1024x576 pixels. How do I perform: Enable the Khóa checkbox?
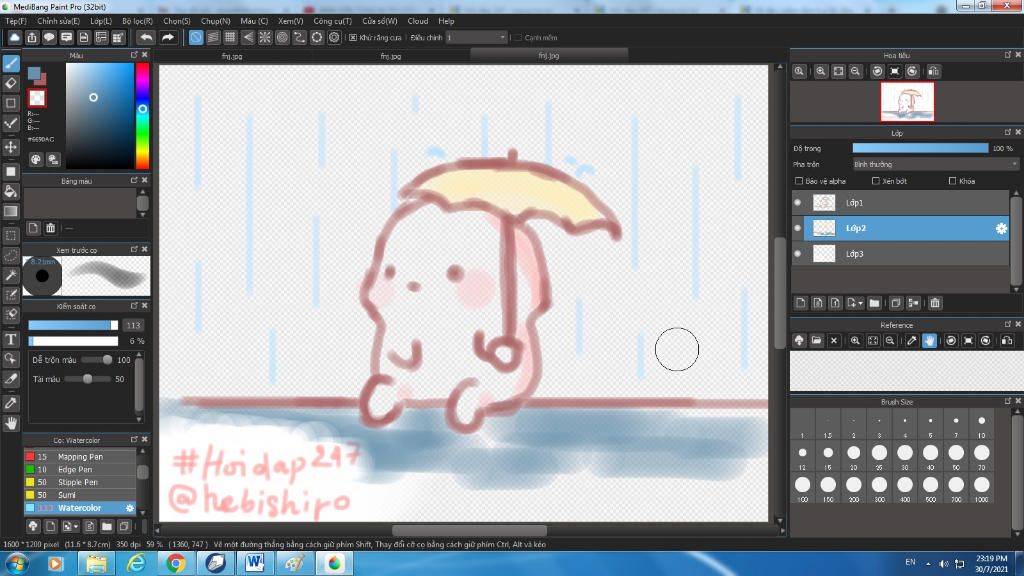(952, 181)
